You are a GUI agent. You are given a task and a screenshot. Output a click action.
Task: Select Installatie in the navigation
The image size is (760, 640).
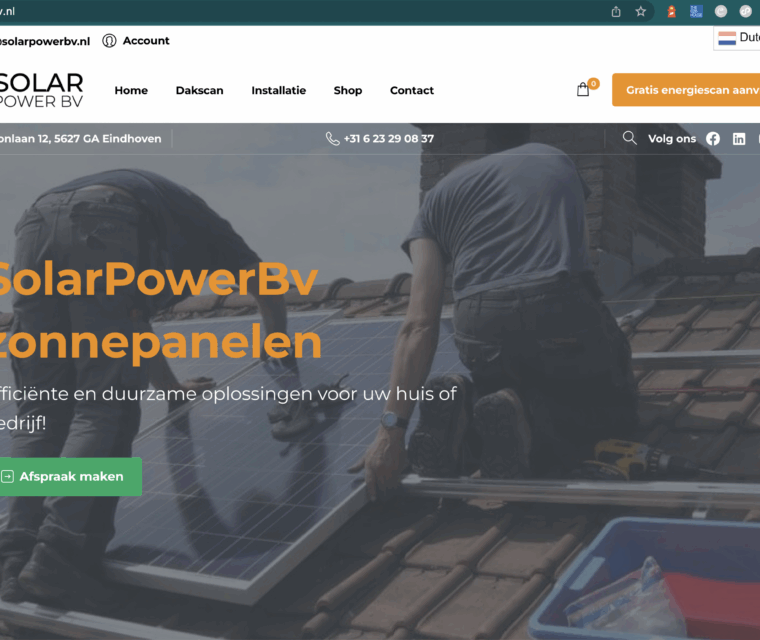point(279,90)
